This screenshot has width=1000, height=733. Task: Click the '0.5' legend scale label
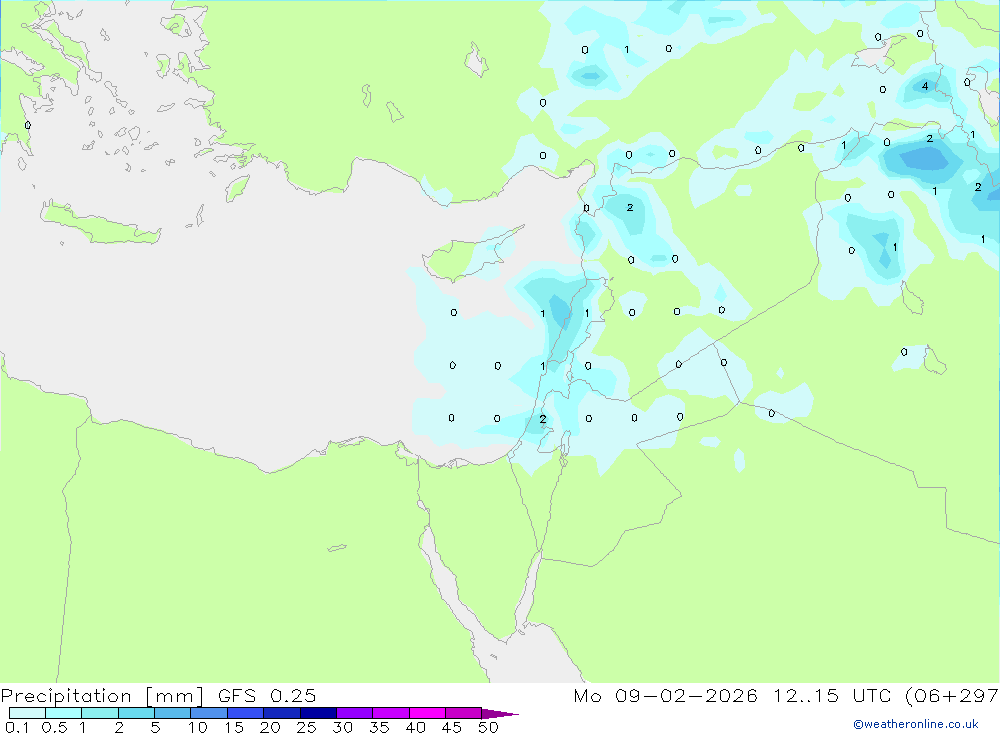coord(54,727)
